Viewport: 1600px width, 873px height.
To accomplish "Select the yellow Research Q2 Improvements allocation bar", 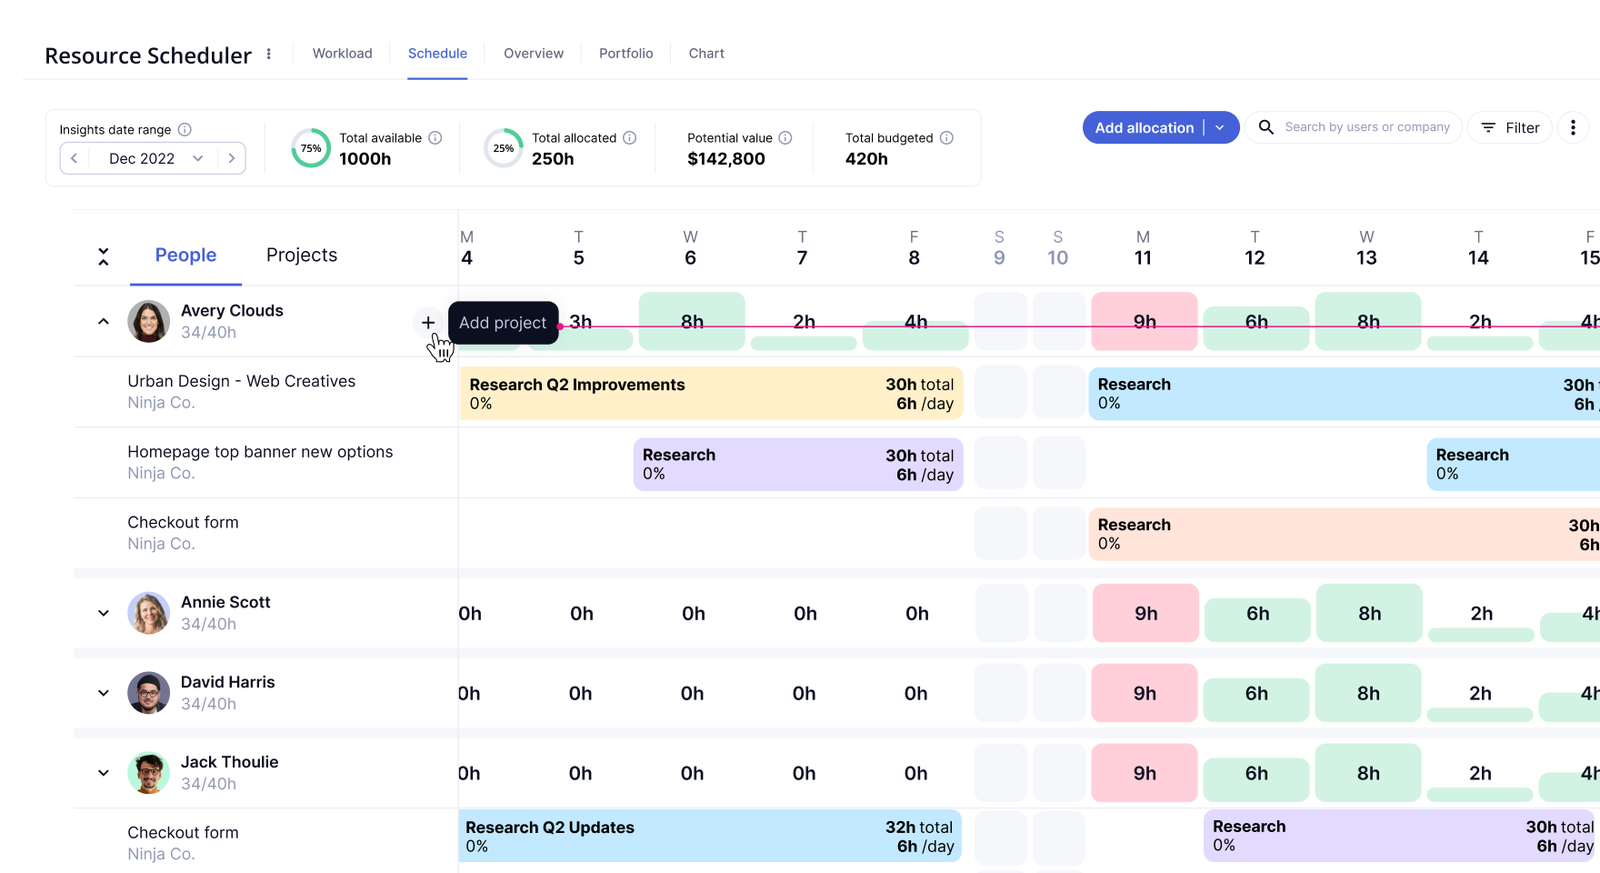I will click(x=711, y=393).
